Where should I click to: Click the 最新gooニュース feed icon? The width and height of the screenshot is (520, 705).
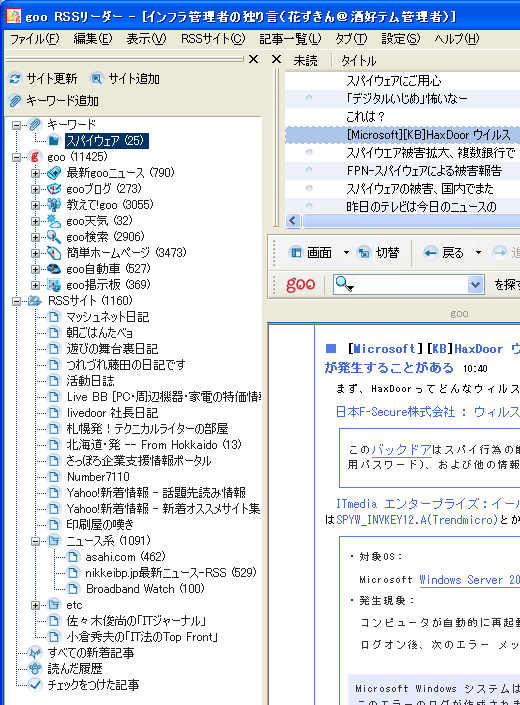(54, 173)
